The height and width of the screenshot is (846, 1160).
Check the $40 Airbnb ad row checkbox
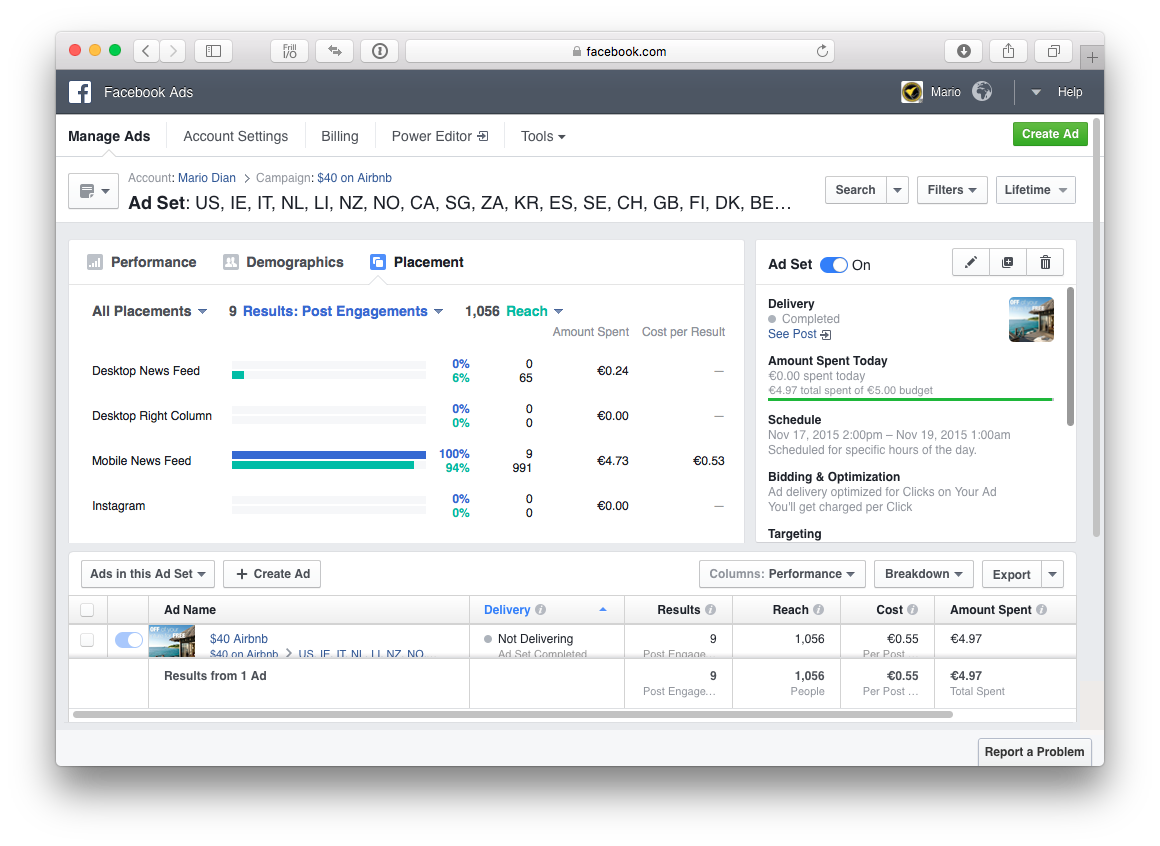tap(87, 640)
